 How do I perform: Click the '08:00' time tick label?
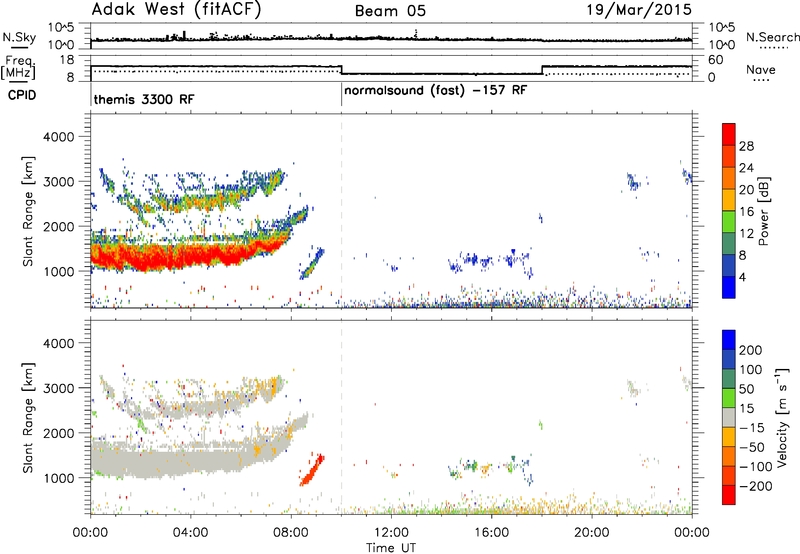pos(291,533)
